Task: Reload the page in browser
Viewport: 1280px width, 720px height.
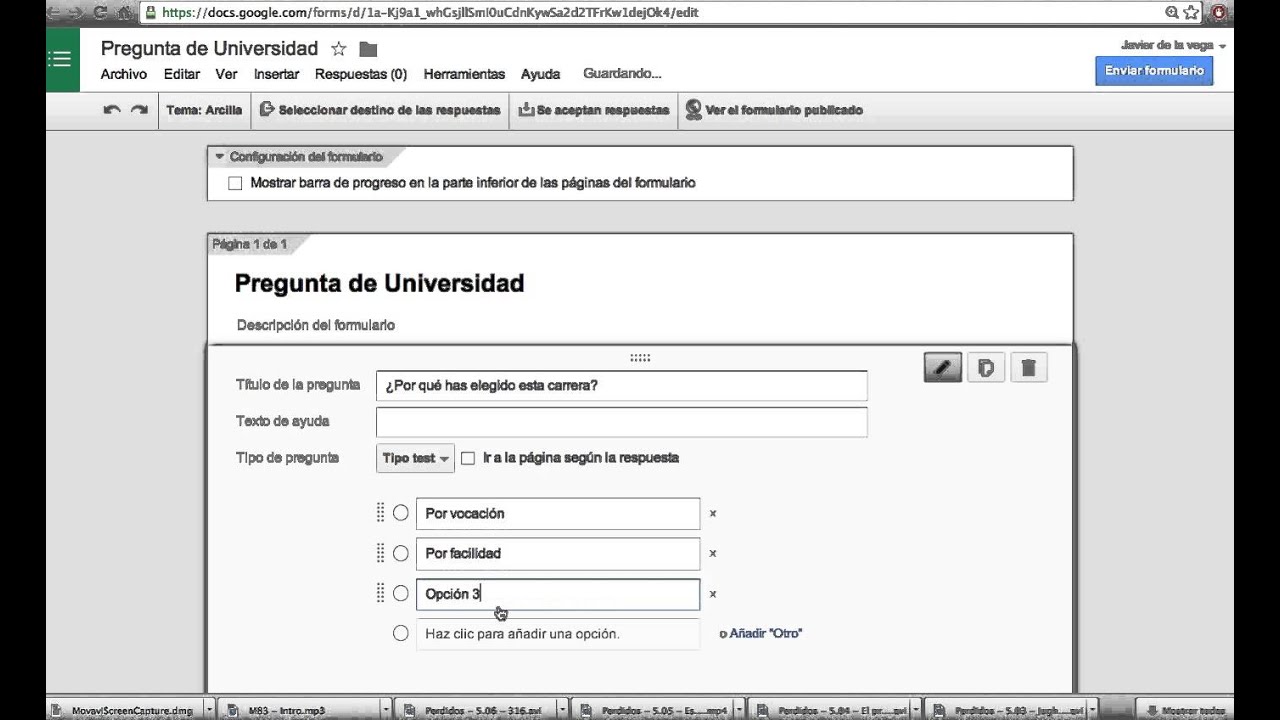Action: pos(100,13)
